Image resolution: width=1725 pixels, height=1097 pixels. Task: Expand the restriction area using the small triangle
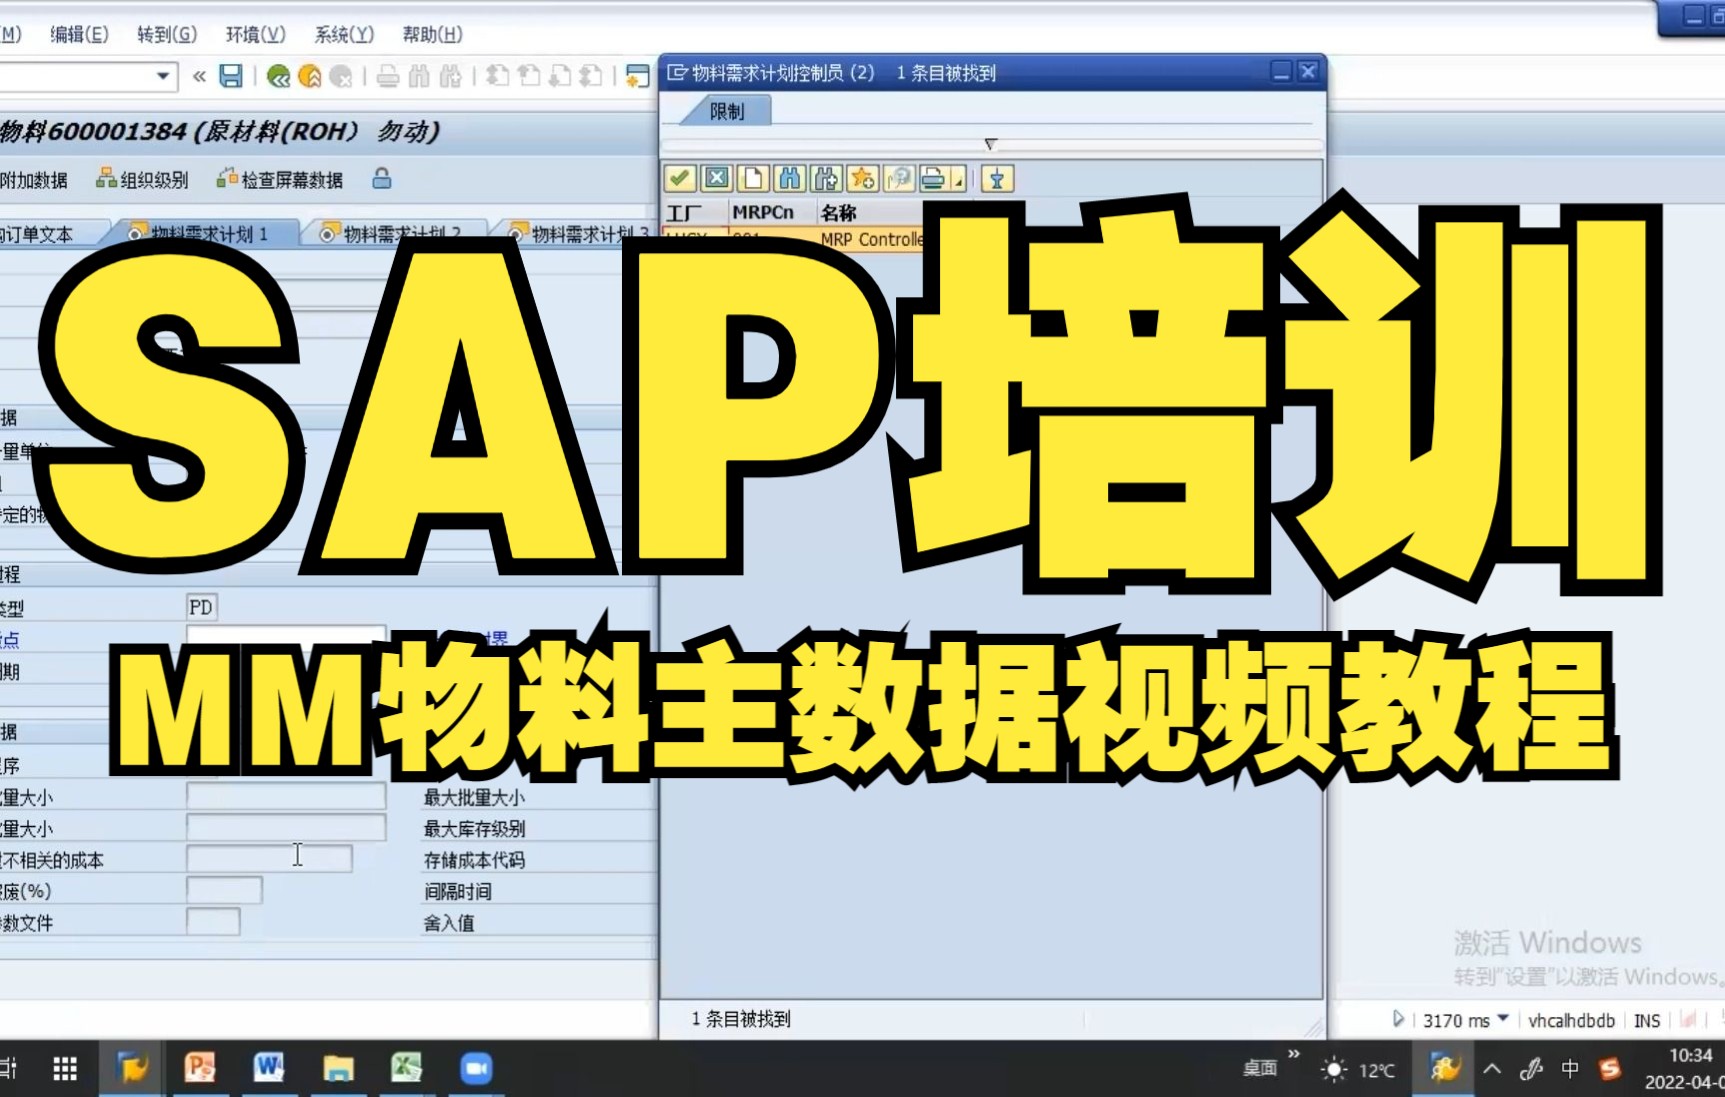[990, 144]
